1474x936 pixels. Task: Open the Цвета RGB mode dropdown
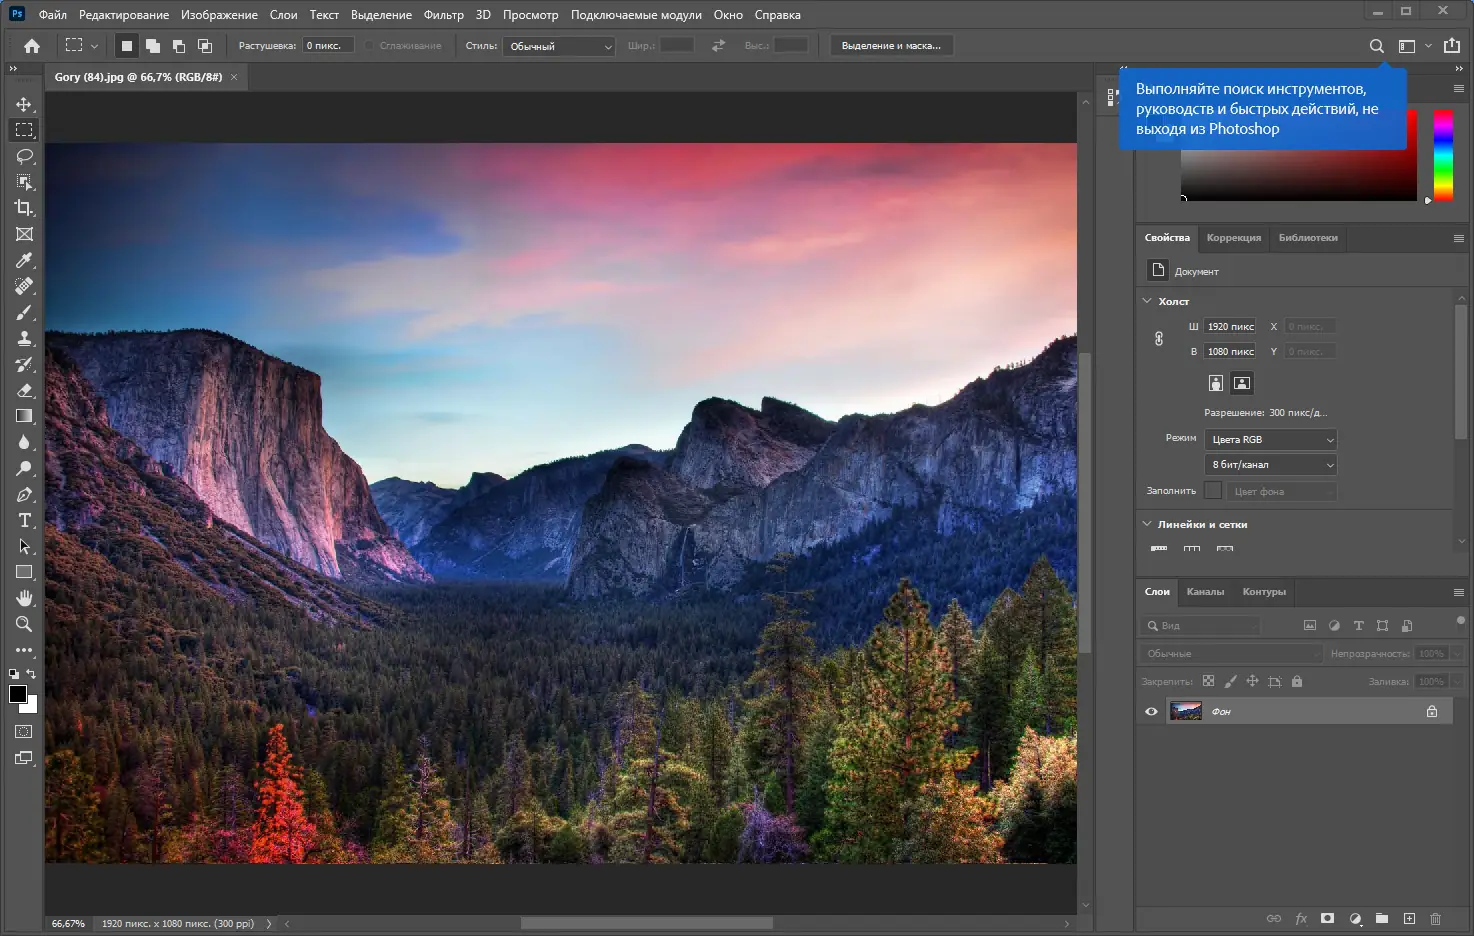click(1270, 440)
